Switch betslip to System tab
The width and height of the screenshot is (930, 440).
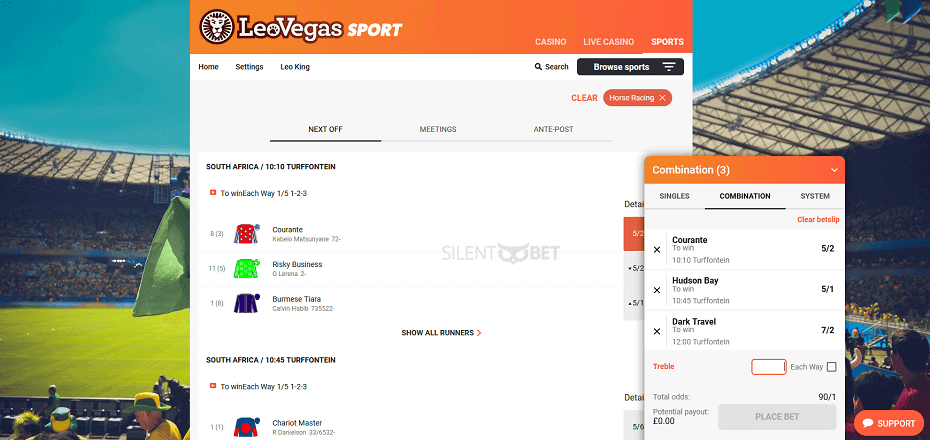pyautogui.click(x=815, y=196)
